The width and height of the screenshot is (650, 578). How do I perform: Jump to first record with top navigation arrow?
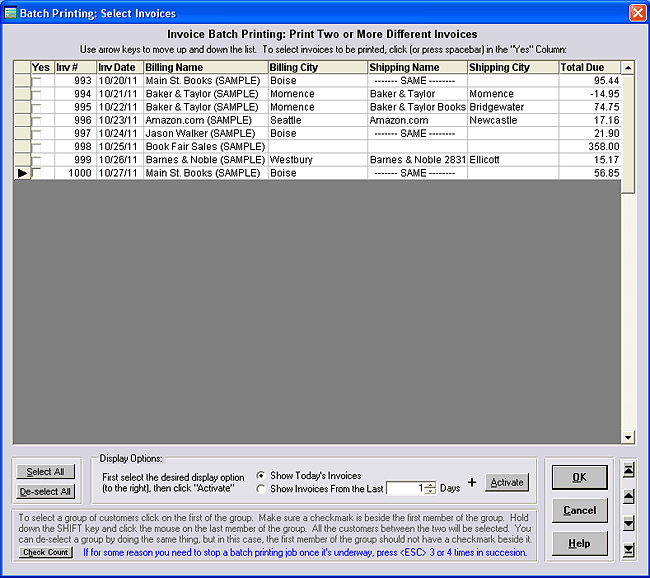point(628,468)
